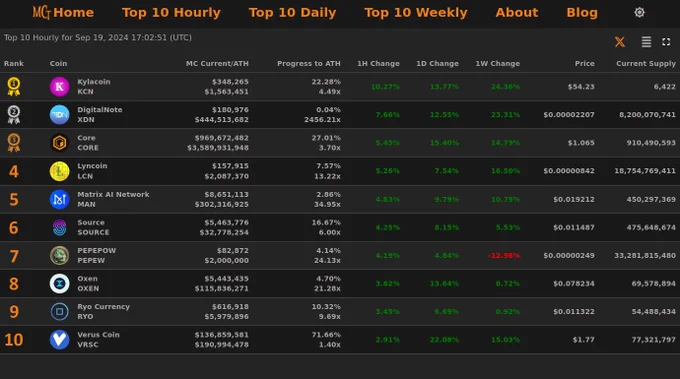Open the settings gear icon
Image resolution: width=680 pixels, height=379 pixels.
[639, 13]
